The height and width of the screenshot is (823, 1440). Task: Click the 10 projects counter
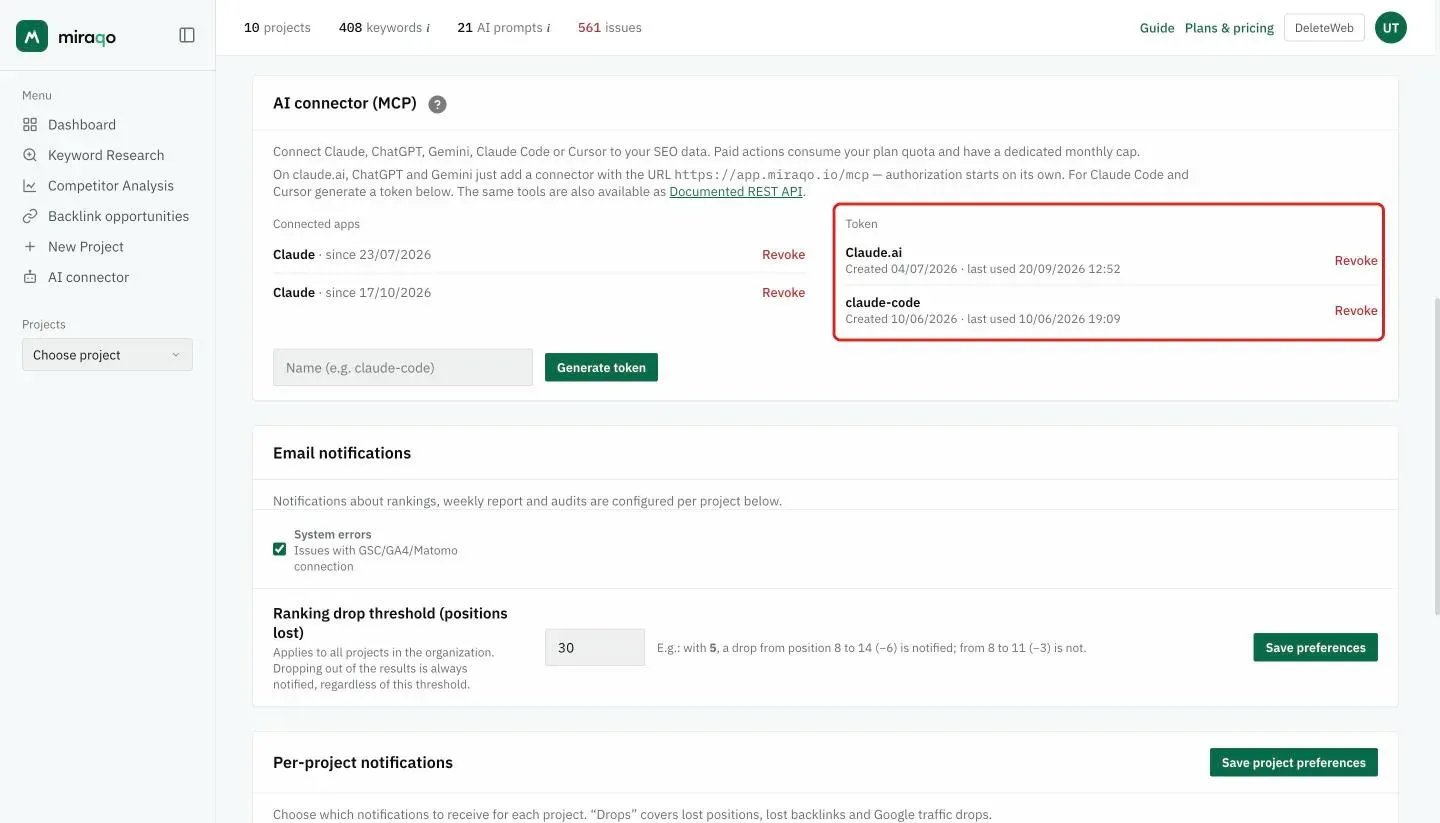[x=277, y=28]
